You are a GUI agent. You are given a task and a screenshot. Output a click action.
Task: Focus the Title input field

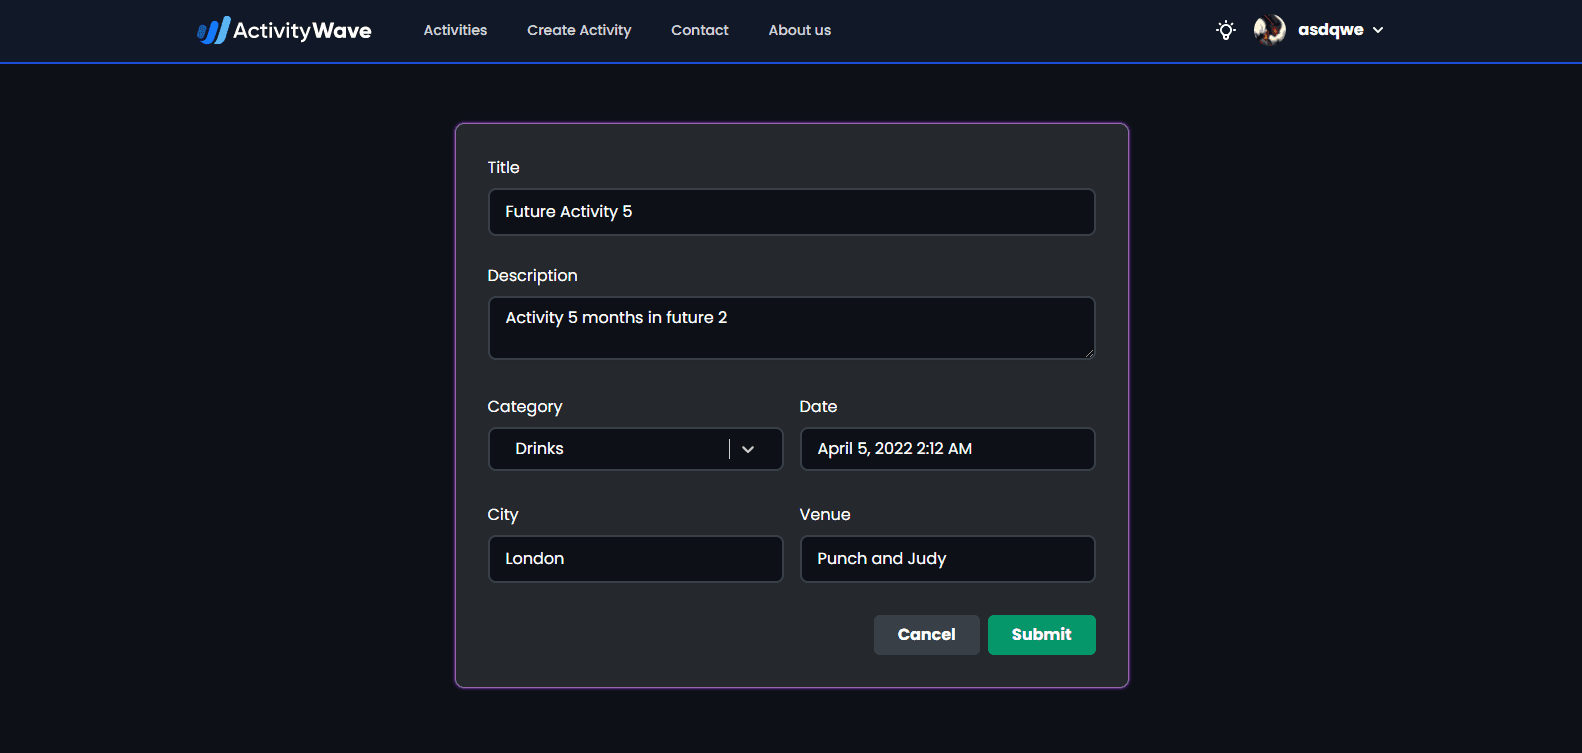click(791, 212)
